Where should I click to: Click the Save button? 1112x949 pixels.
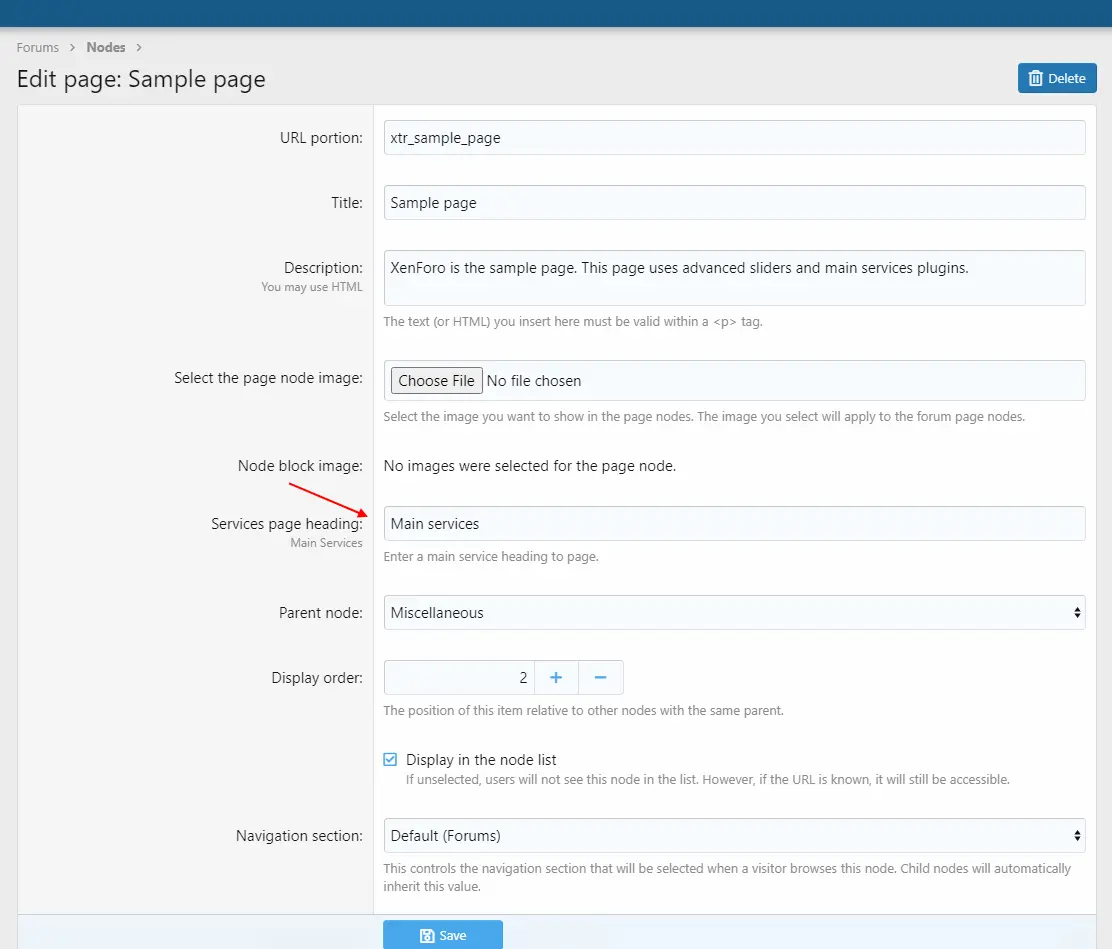[443, 935]
